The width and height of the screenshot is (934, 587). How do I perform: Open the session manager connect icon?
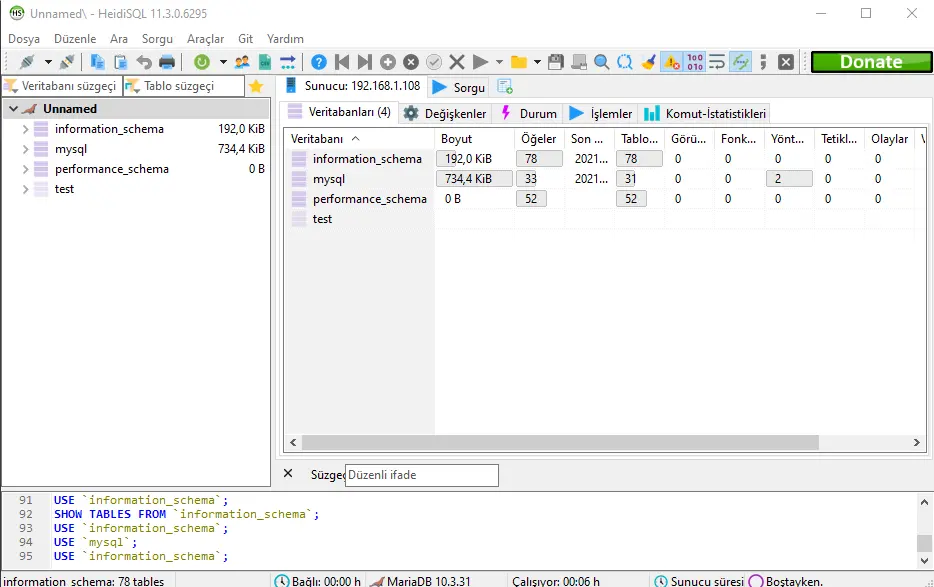(x=27, y=61)
